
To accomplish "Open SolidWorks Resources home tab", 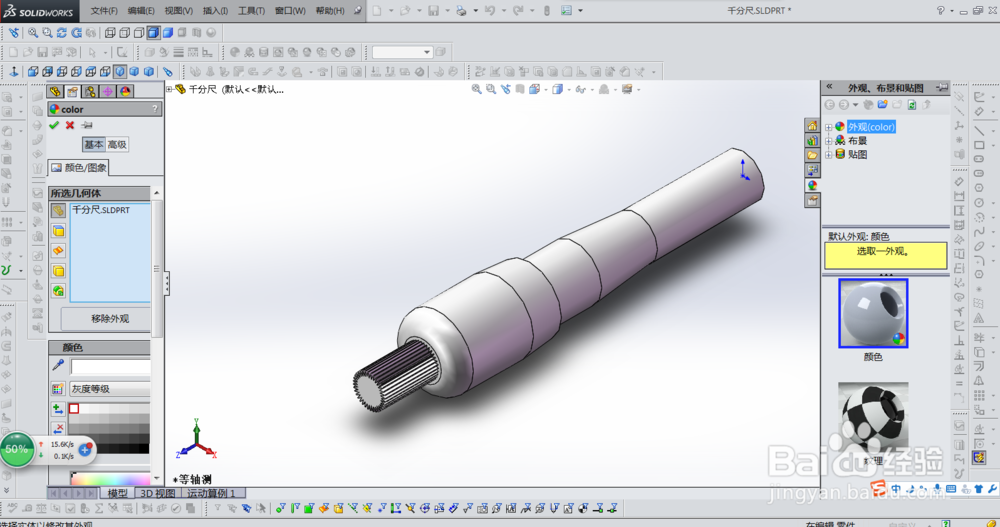I will pyautogui.click(x=812, y=126).
